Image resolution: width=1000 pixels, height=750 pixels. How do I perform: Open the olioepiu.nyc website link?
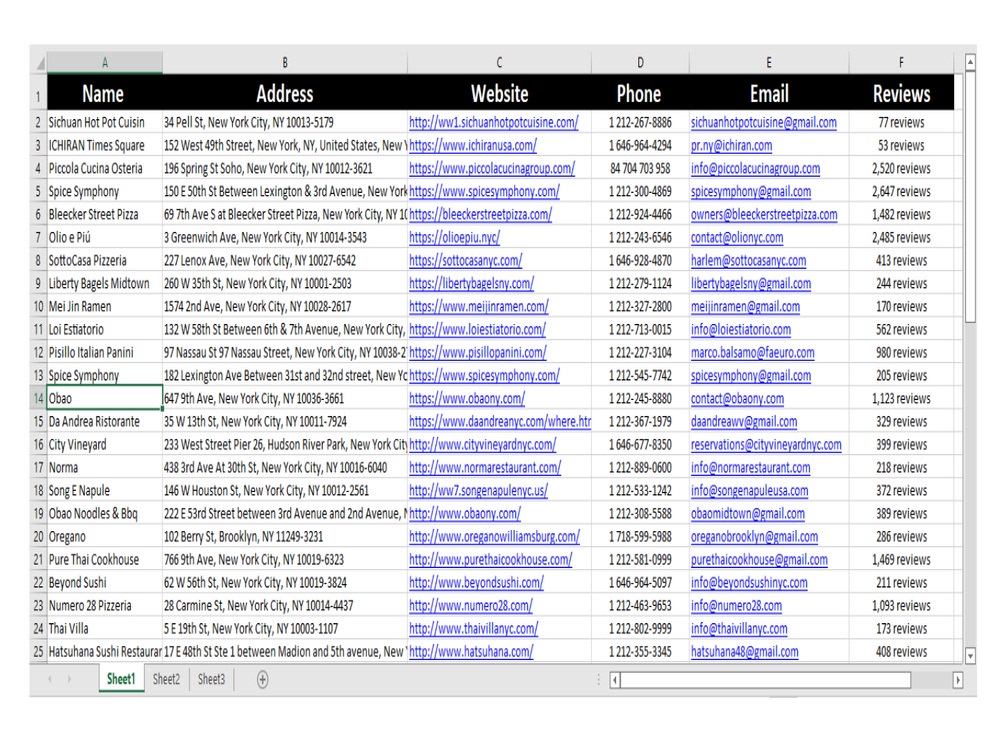pos(454,237)
